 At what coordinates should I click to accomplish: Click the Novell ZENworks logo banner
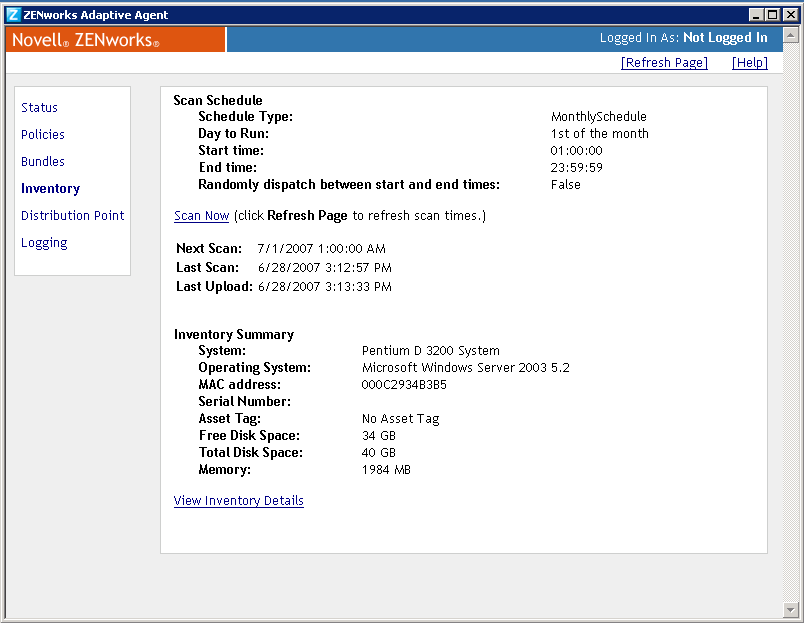coord(115,39)
